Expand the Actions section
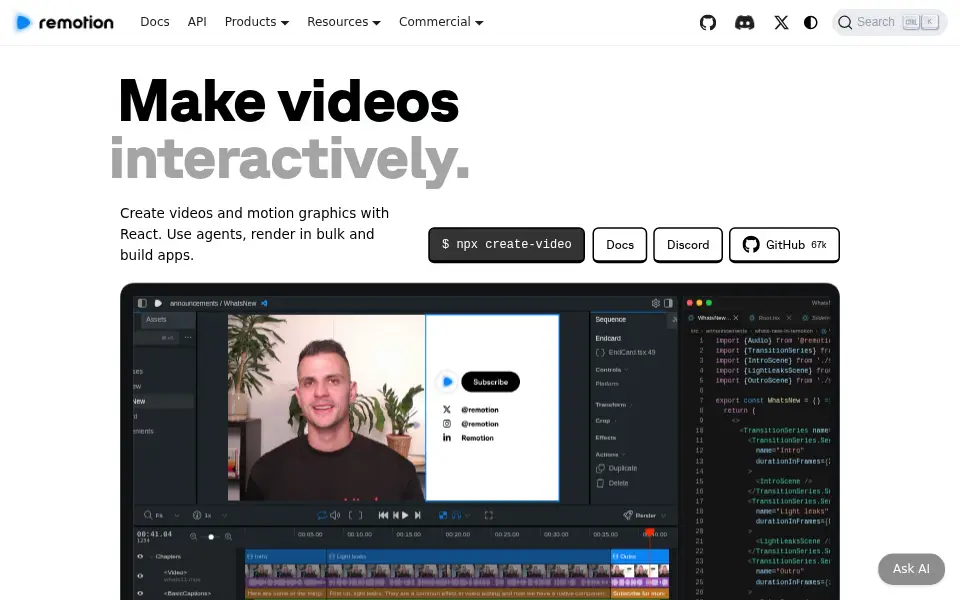This screenshot has height=600, width=960. coord(610,454)
